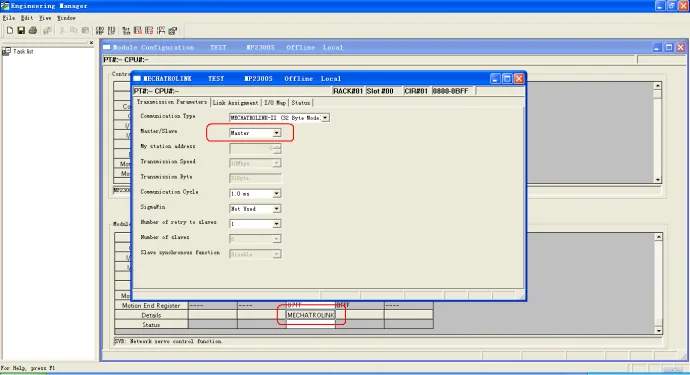Viewport: 690px width, 375px height.
Task: Click the RACK#01 label
Action: (x=348, y=91)
